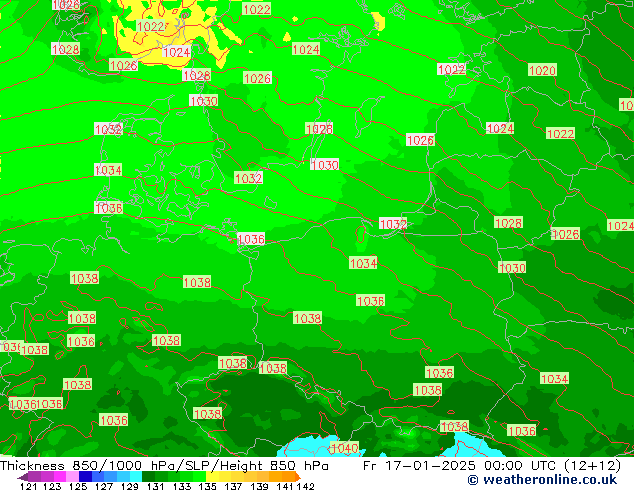This screenshot has height=490, width=634.
Task: Click legend value 141
Action: 285,486
